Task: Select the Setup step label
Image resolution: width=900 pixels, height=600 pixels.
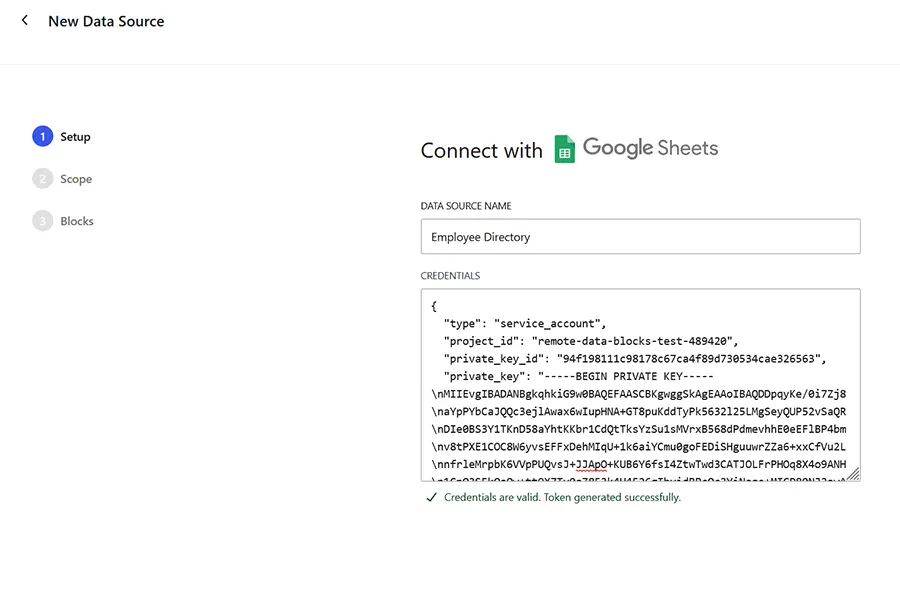Action: (76, 136)
